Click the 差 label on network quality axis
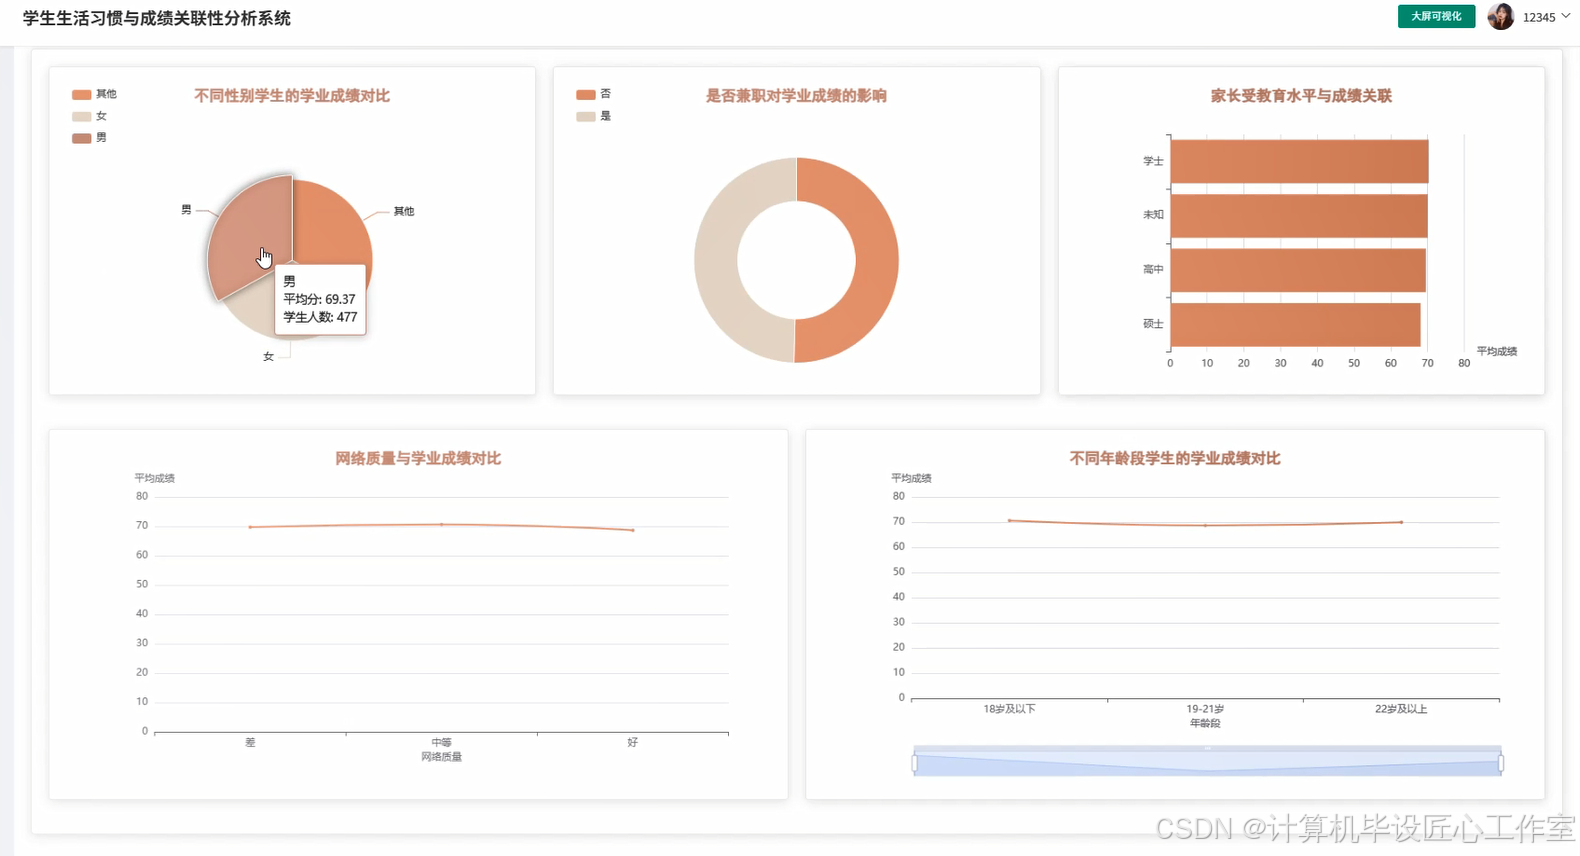 (250, 742)
